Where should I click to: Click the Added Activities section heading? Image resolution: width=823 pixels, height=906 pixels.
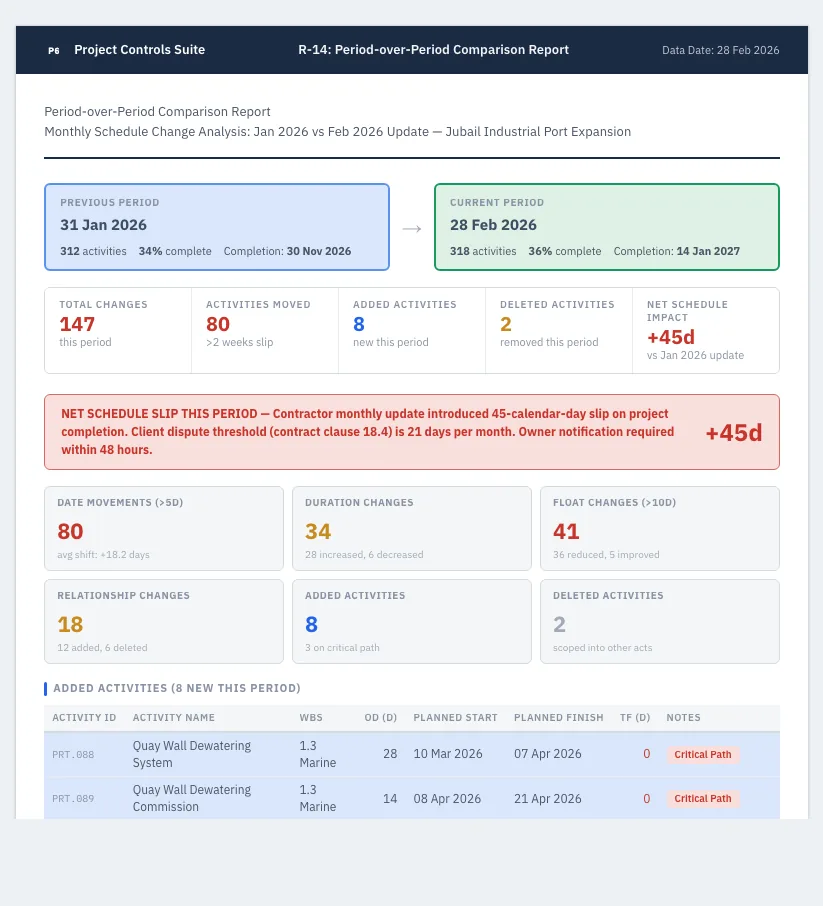[177, 688]
